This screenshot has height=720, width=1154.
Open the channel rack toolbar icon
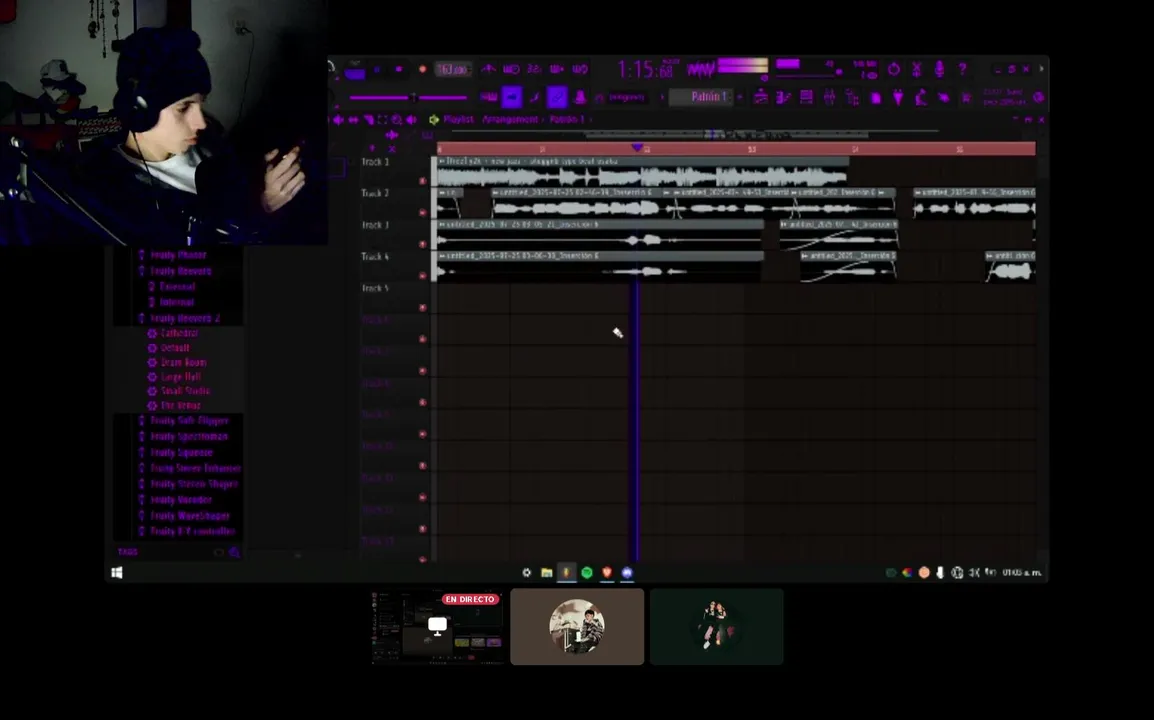tap(807, 97)
